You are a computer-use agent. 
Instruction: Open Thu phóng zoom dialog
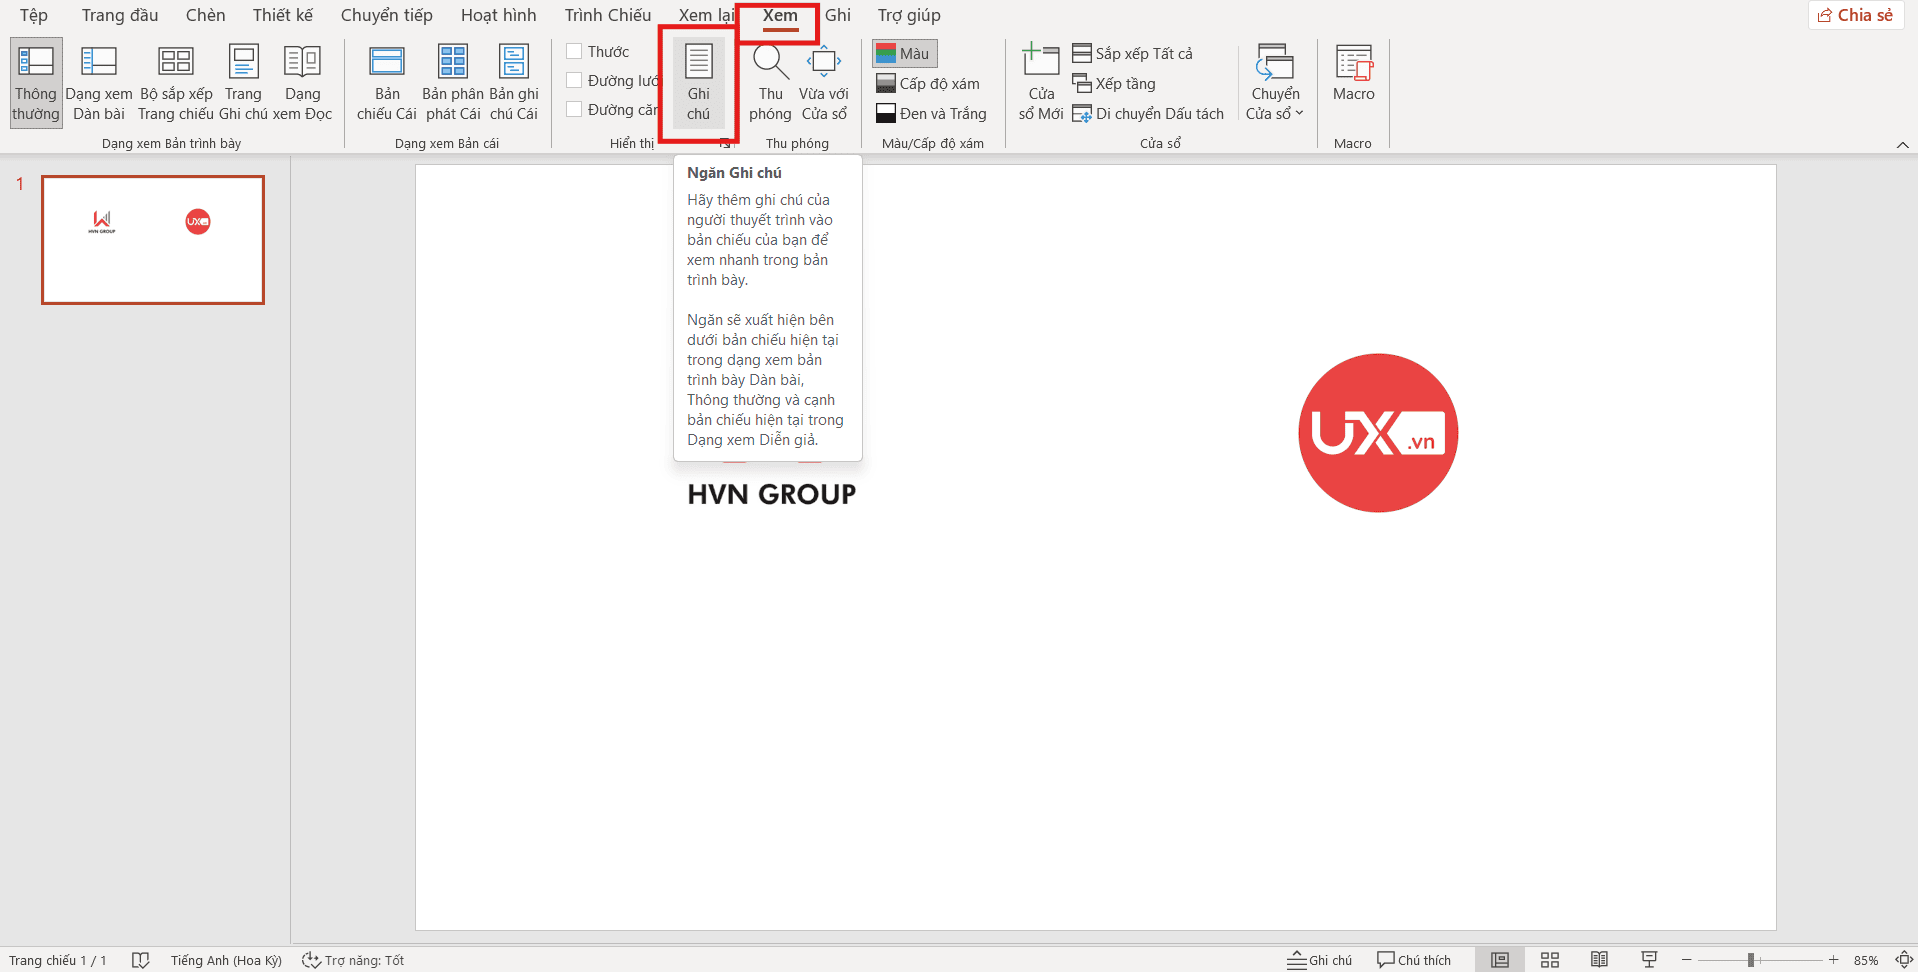pos(770,80)
